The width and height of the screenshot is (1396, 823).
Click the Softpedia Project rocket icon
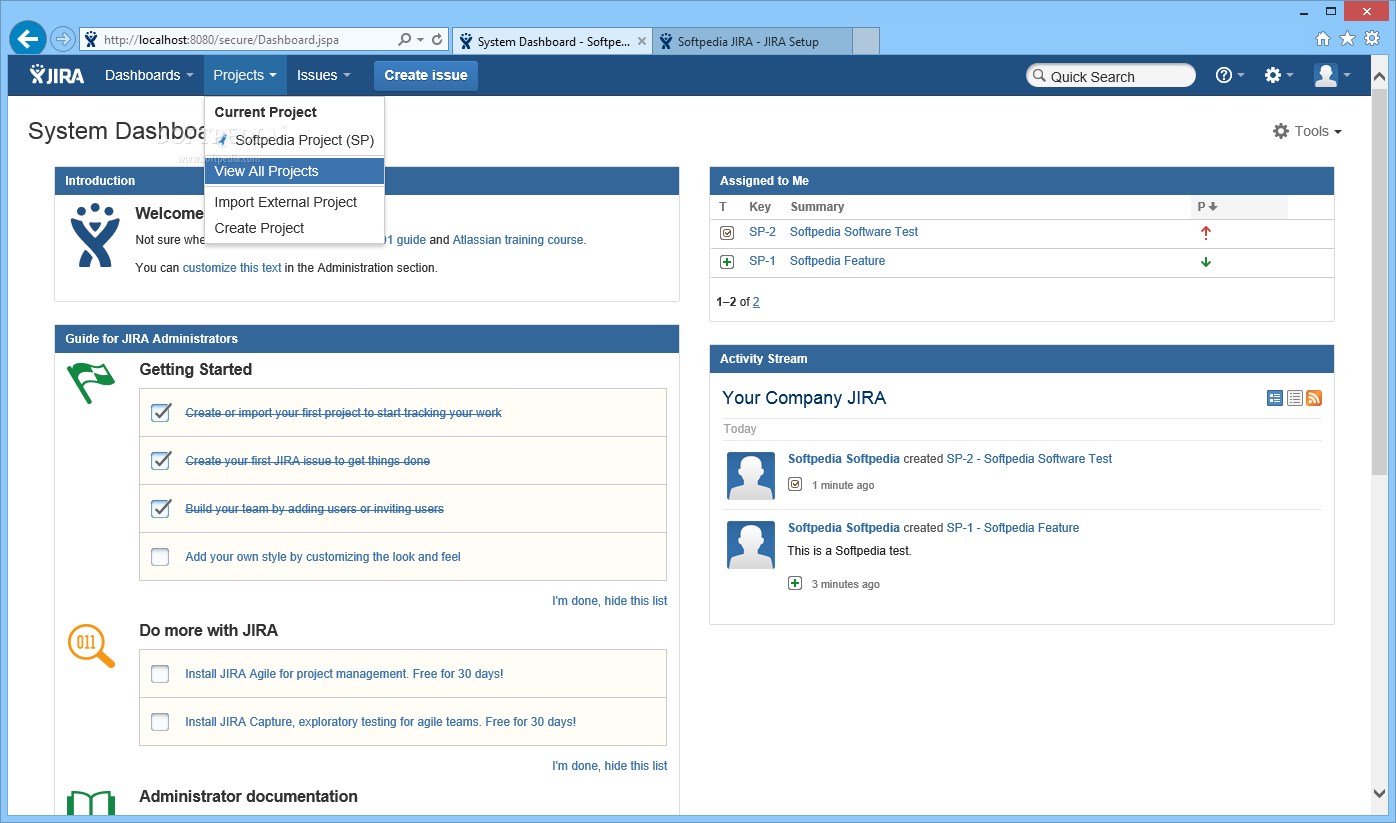tap(222, 141)
